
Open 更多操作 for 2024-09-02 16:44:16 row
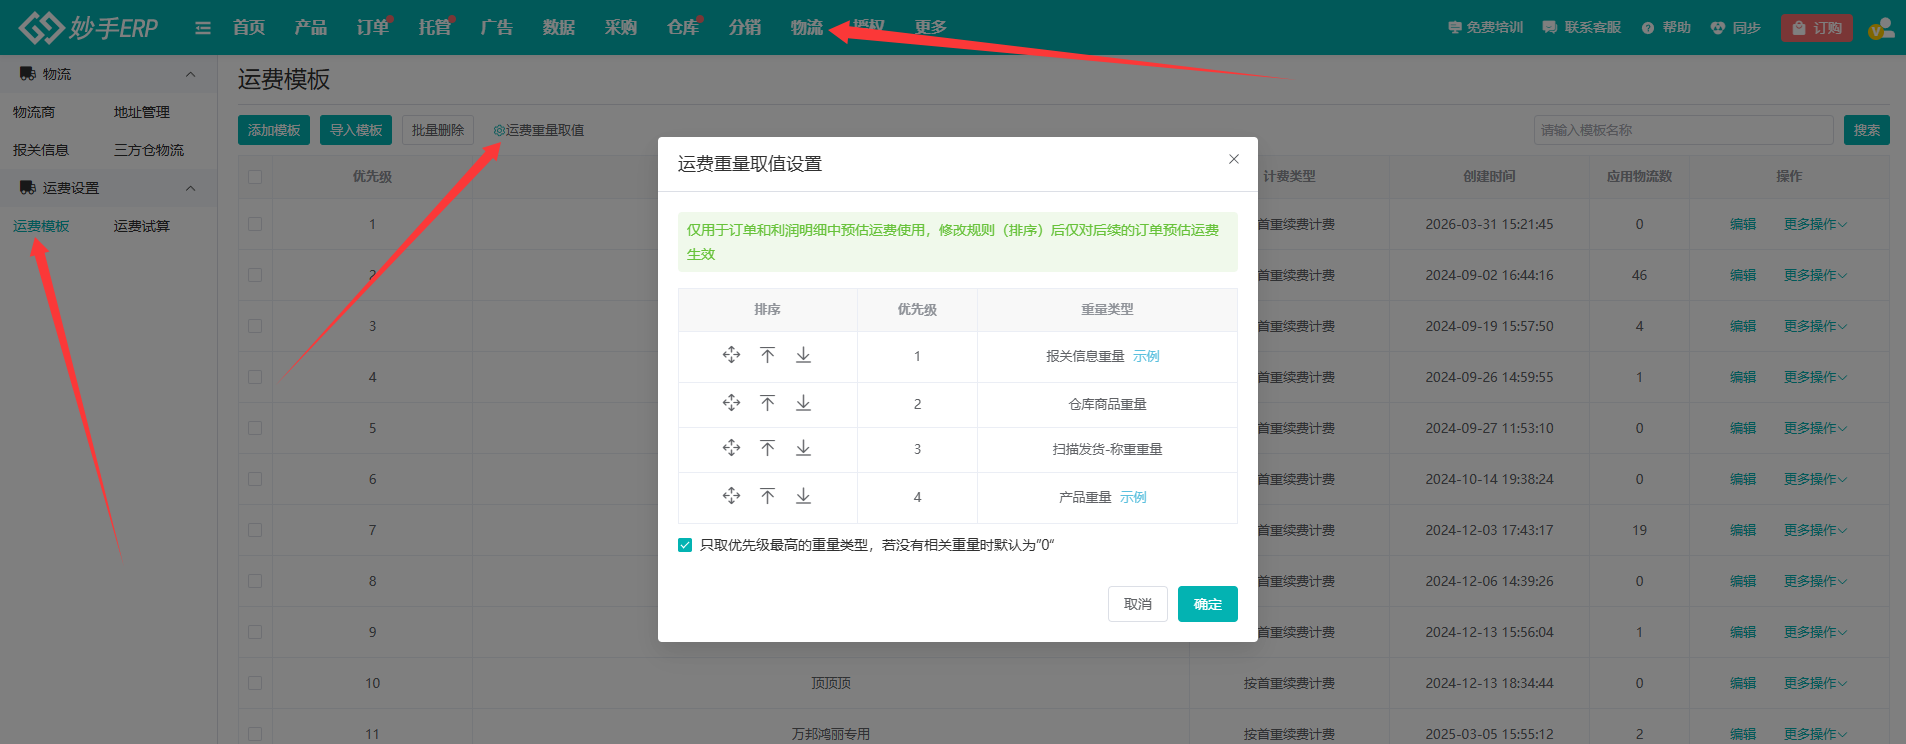point(1815,275)
